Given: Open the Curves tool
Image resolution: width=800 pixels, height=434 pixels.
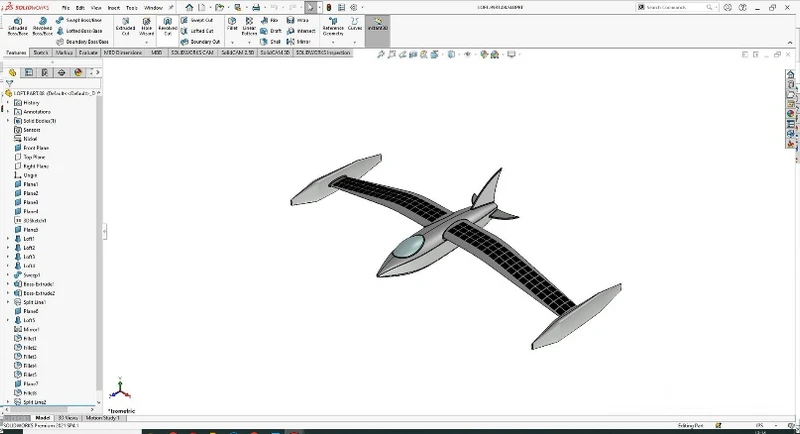Looking at the screenshot, I should tap(355, 24).
